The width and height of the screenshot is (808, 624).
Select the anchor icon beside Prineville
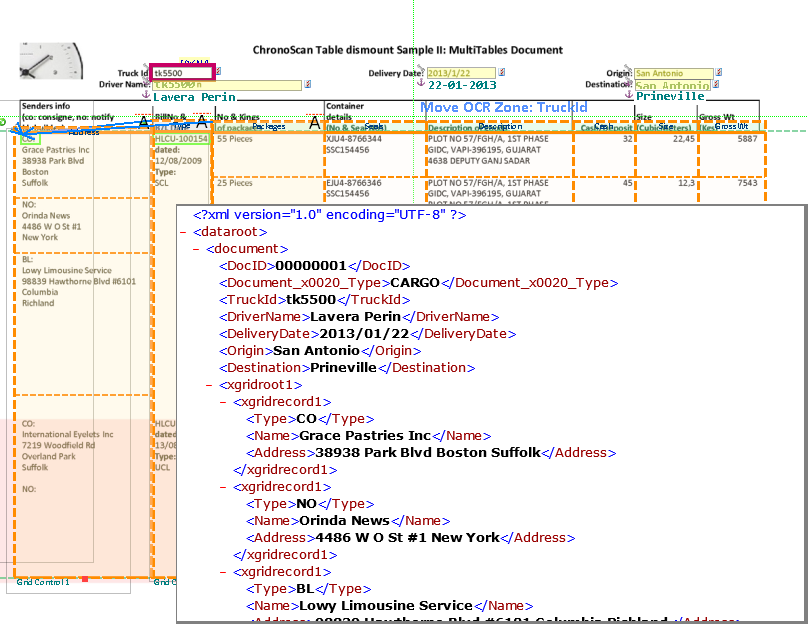point(629,94)
